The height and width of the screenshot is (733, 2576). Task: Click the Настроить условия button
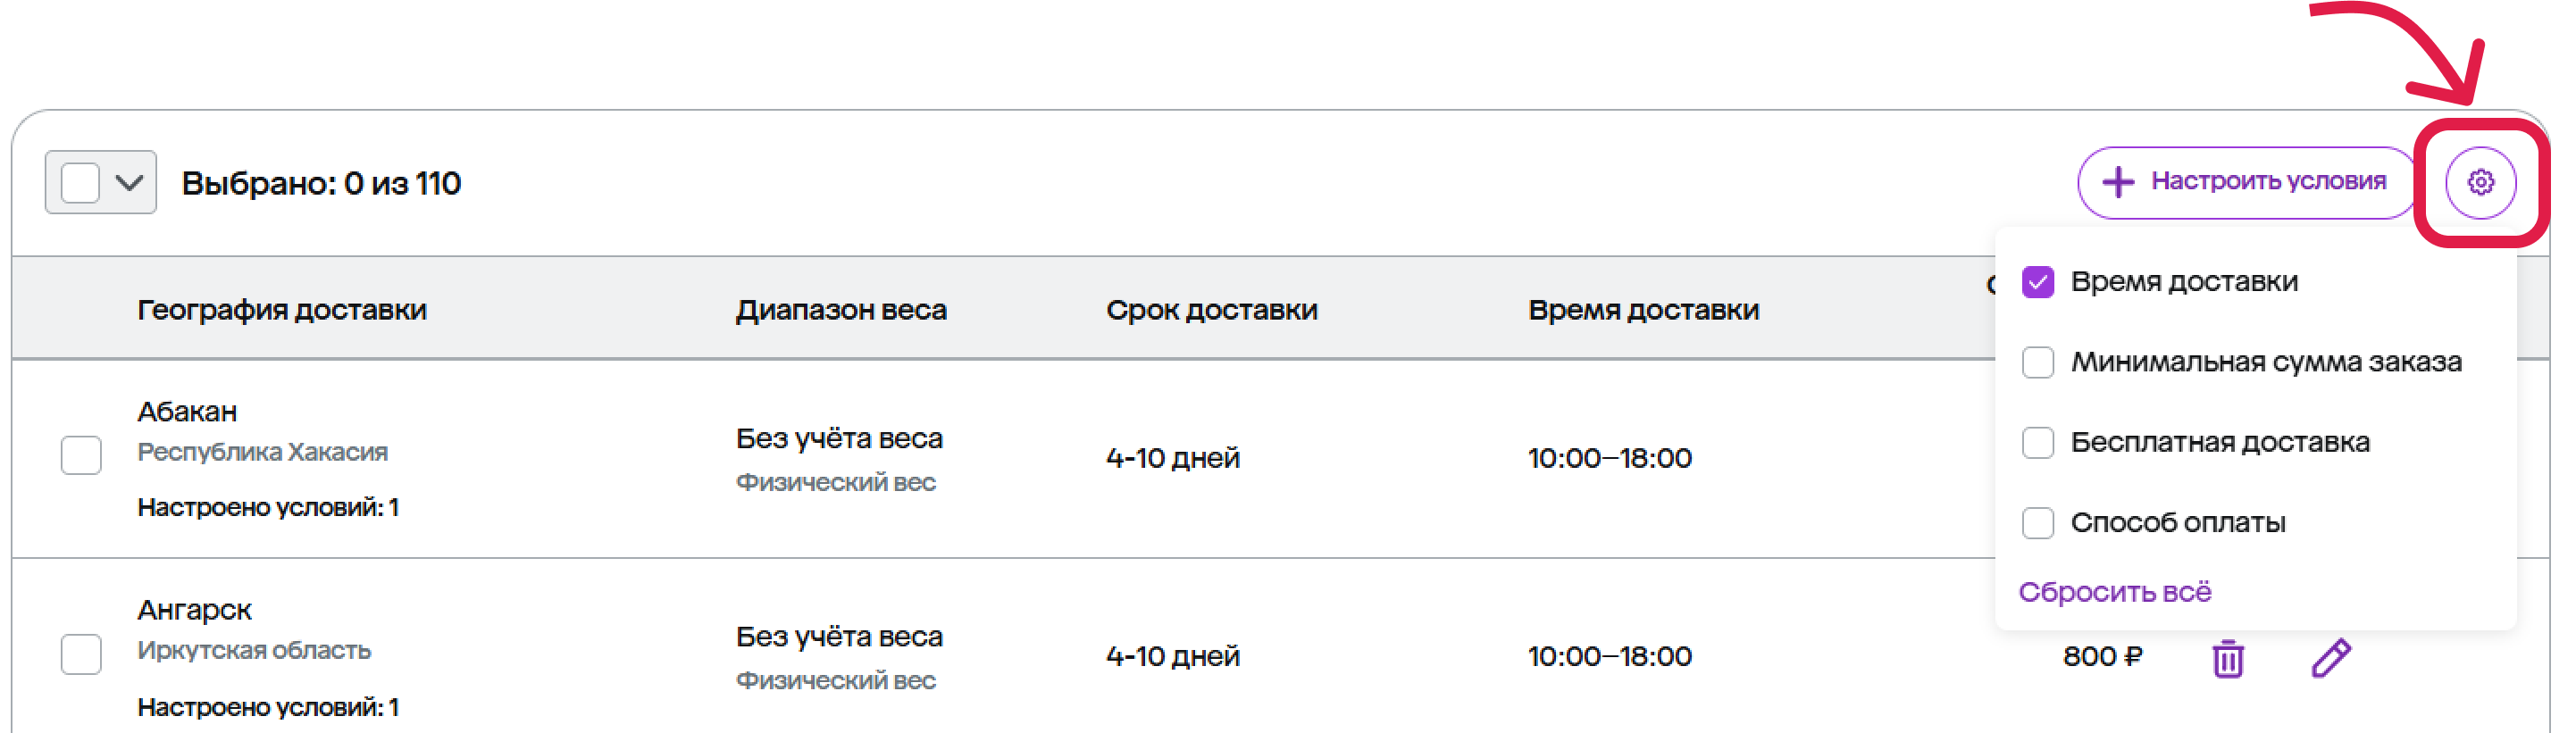pyautogui.click(x=2246, y=182)
